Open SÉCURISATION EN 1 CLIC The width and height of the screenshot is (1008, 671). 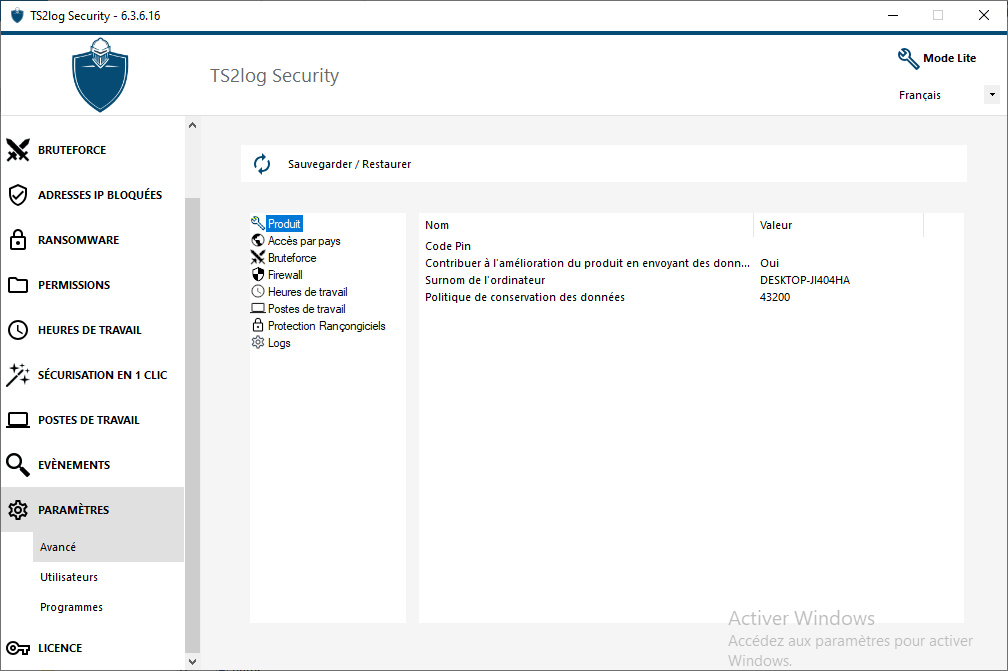102,375
